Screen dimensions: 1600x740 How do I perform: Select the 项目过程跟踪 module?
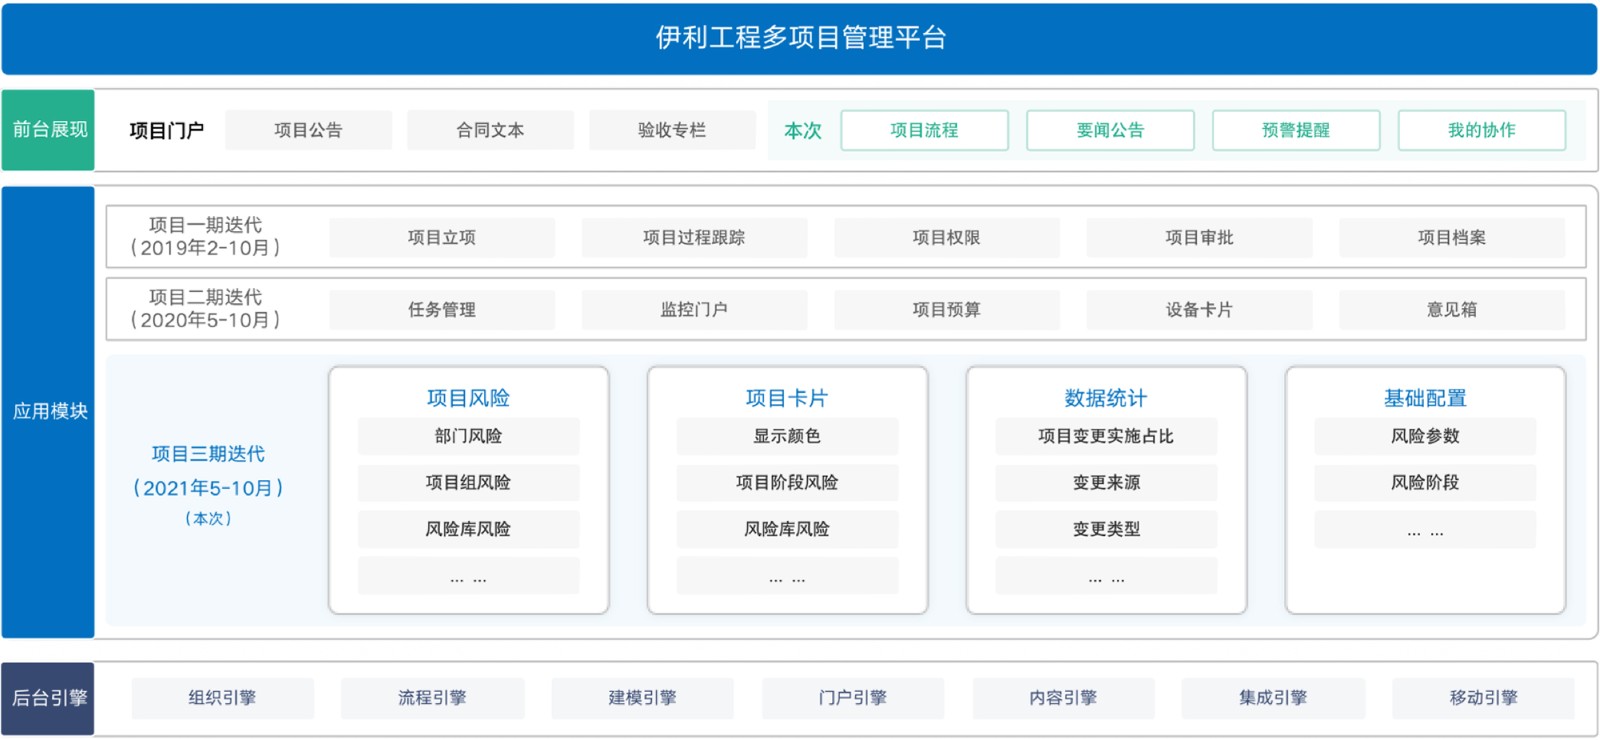(694, 238)
